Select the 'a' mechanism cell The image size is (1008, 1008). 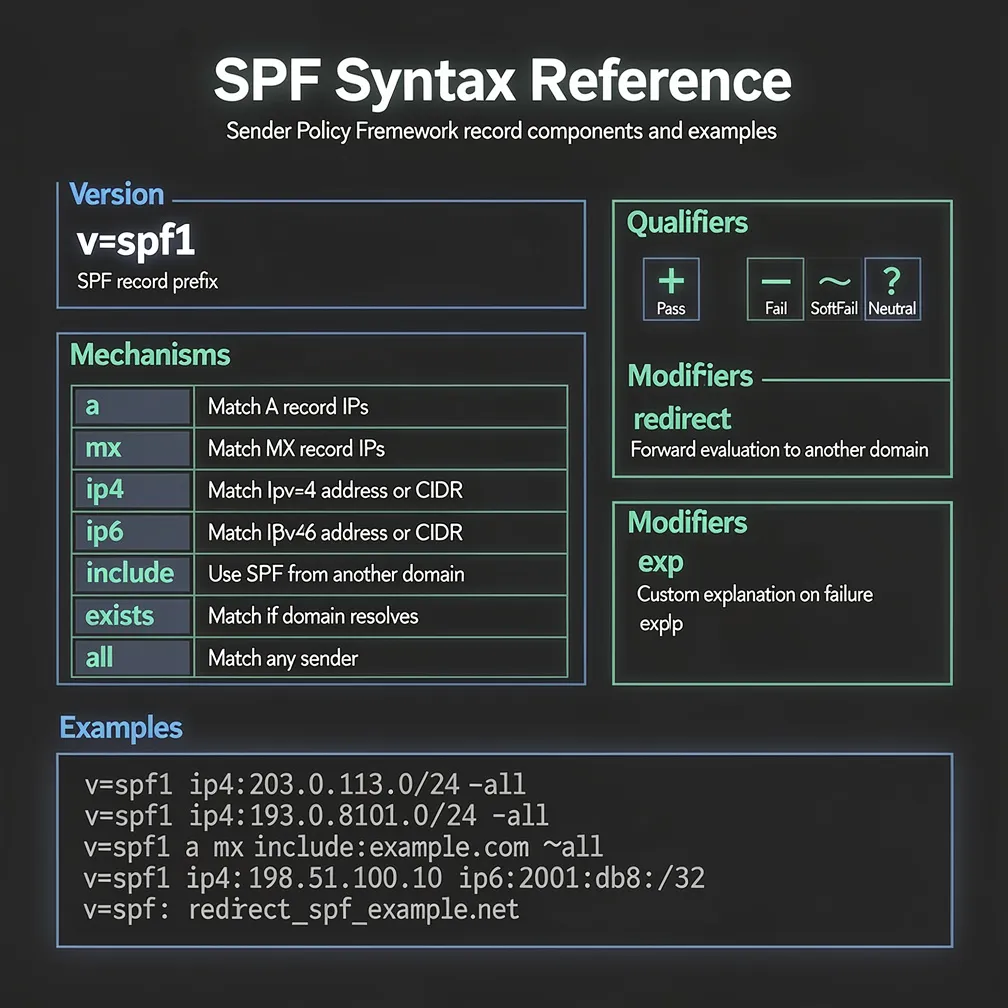coord(132,406)
